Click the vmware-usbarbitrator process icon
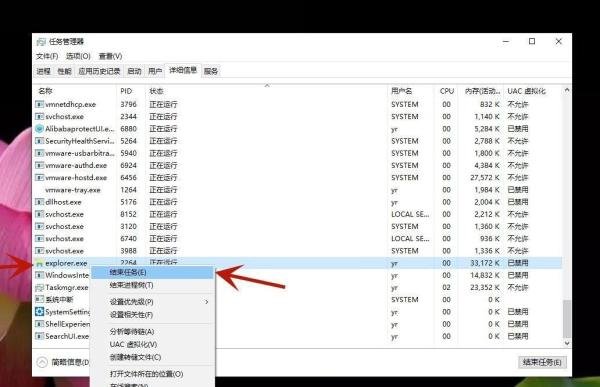 point(39,153)
